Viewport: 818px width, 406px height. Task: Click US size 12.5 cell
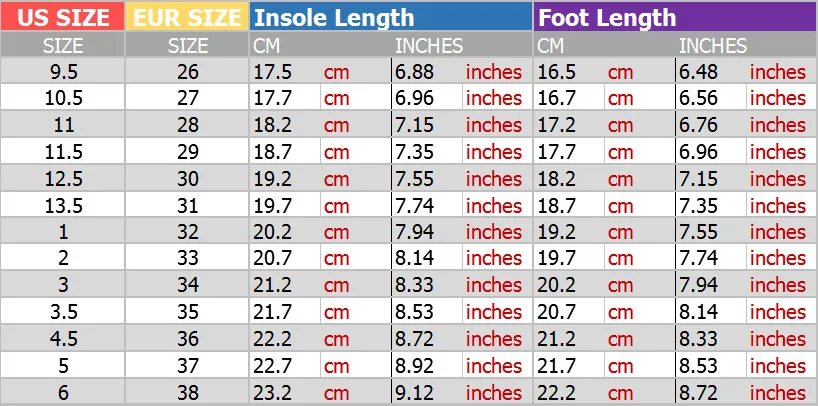click(x=62, y=179)
